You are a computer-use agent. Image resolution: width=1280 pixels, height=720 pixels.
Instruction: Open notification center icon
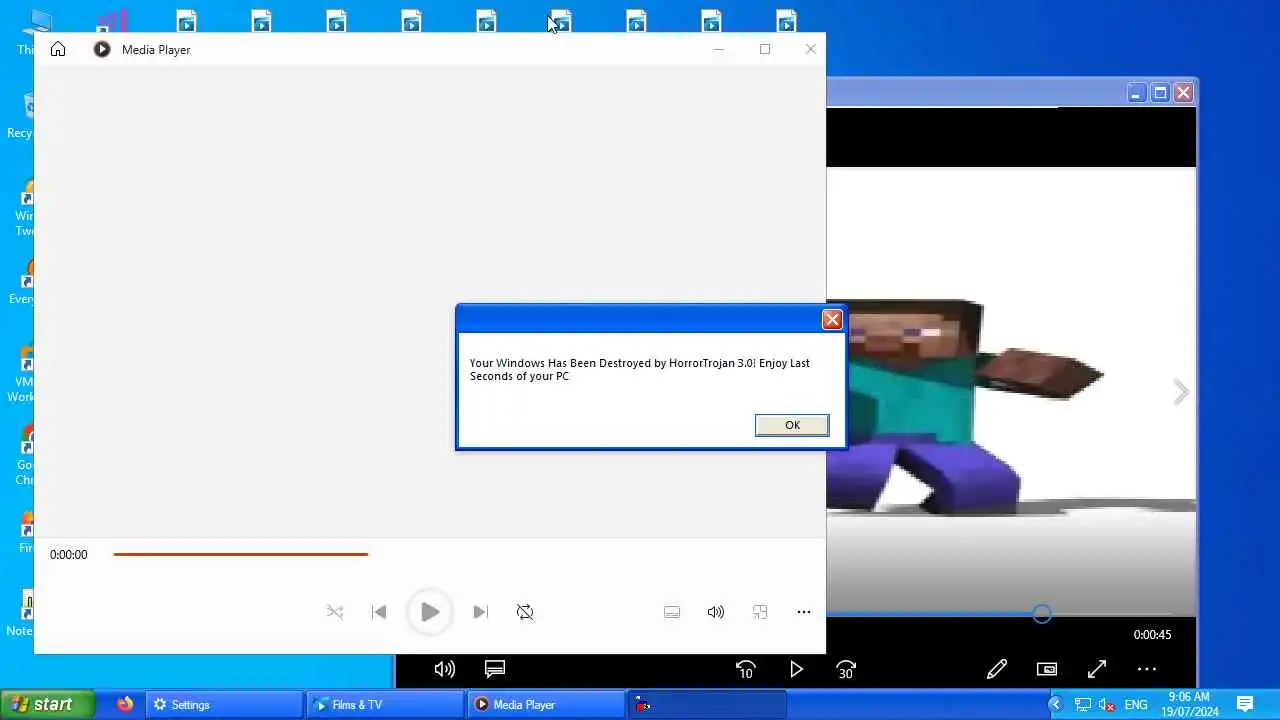tap(1245, 704)
